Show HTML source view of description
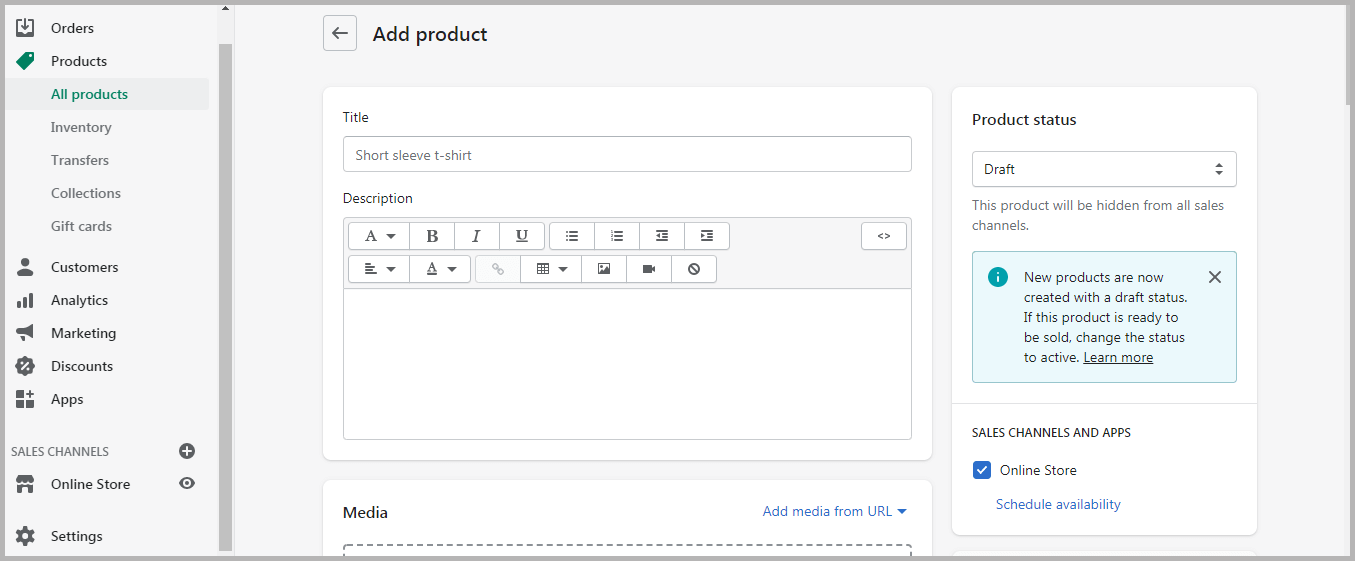The height and width of the screenshot is (561, 1355). pos(884,236)
